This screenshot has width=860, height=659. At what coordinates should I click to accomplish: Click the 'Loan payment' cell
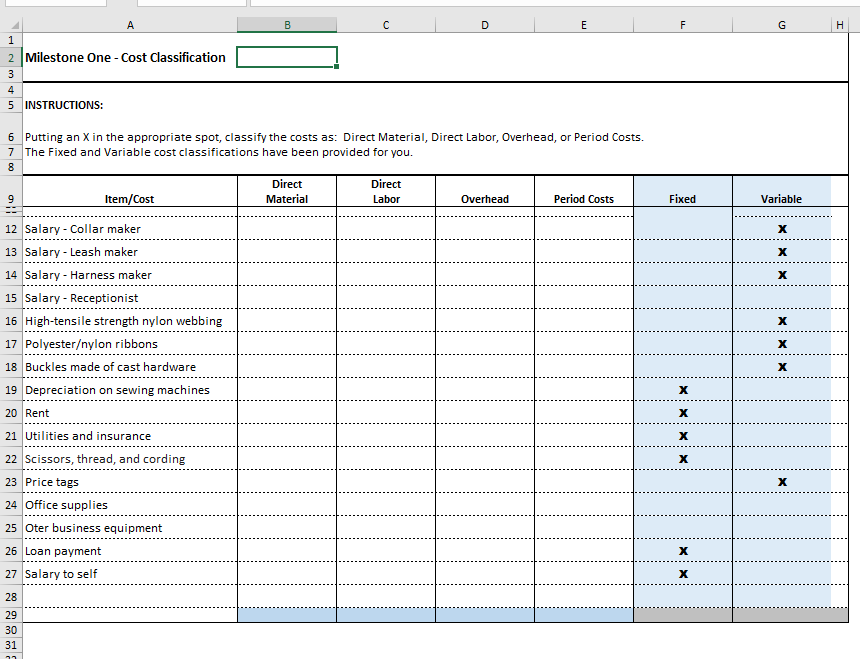tap(130, 551)
